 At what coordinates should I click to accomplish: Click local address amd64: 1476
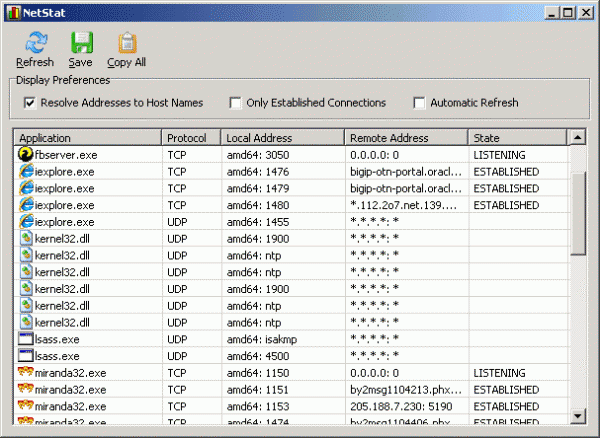click(258, 172)
